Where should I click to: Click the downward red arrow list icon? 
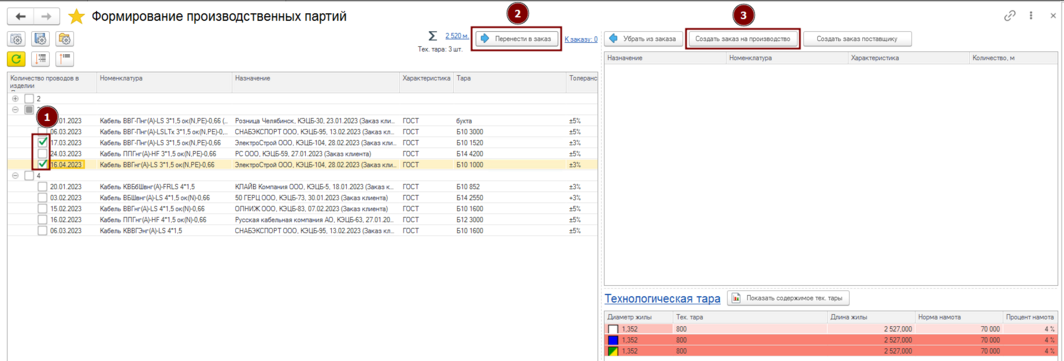point(41,58)
